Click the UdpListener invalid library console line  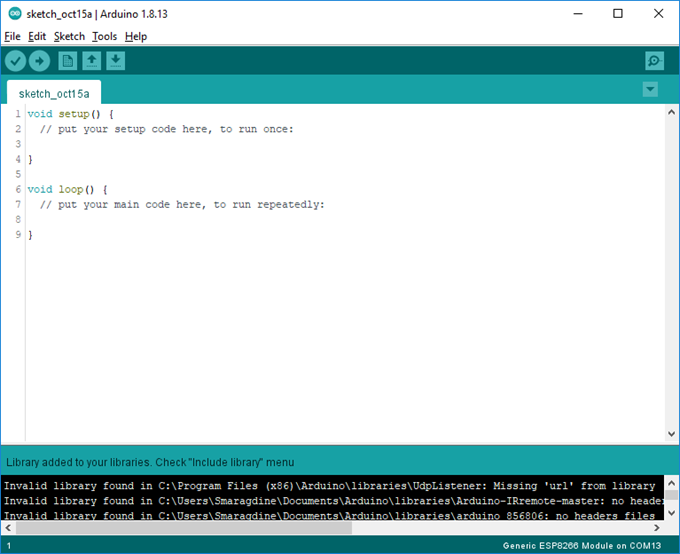pyautogui.click(x=330, y=486)
